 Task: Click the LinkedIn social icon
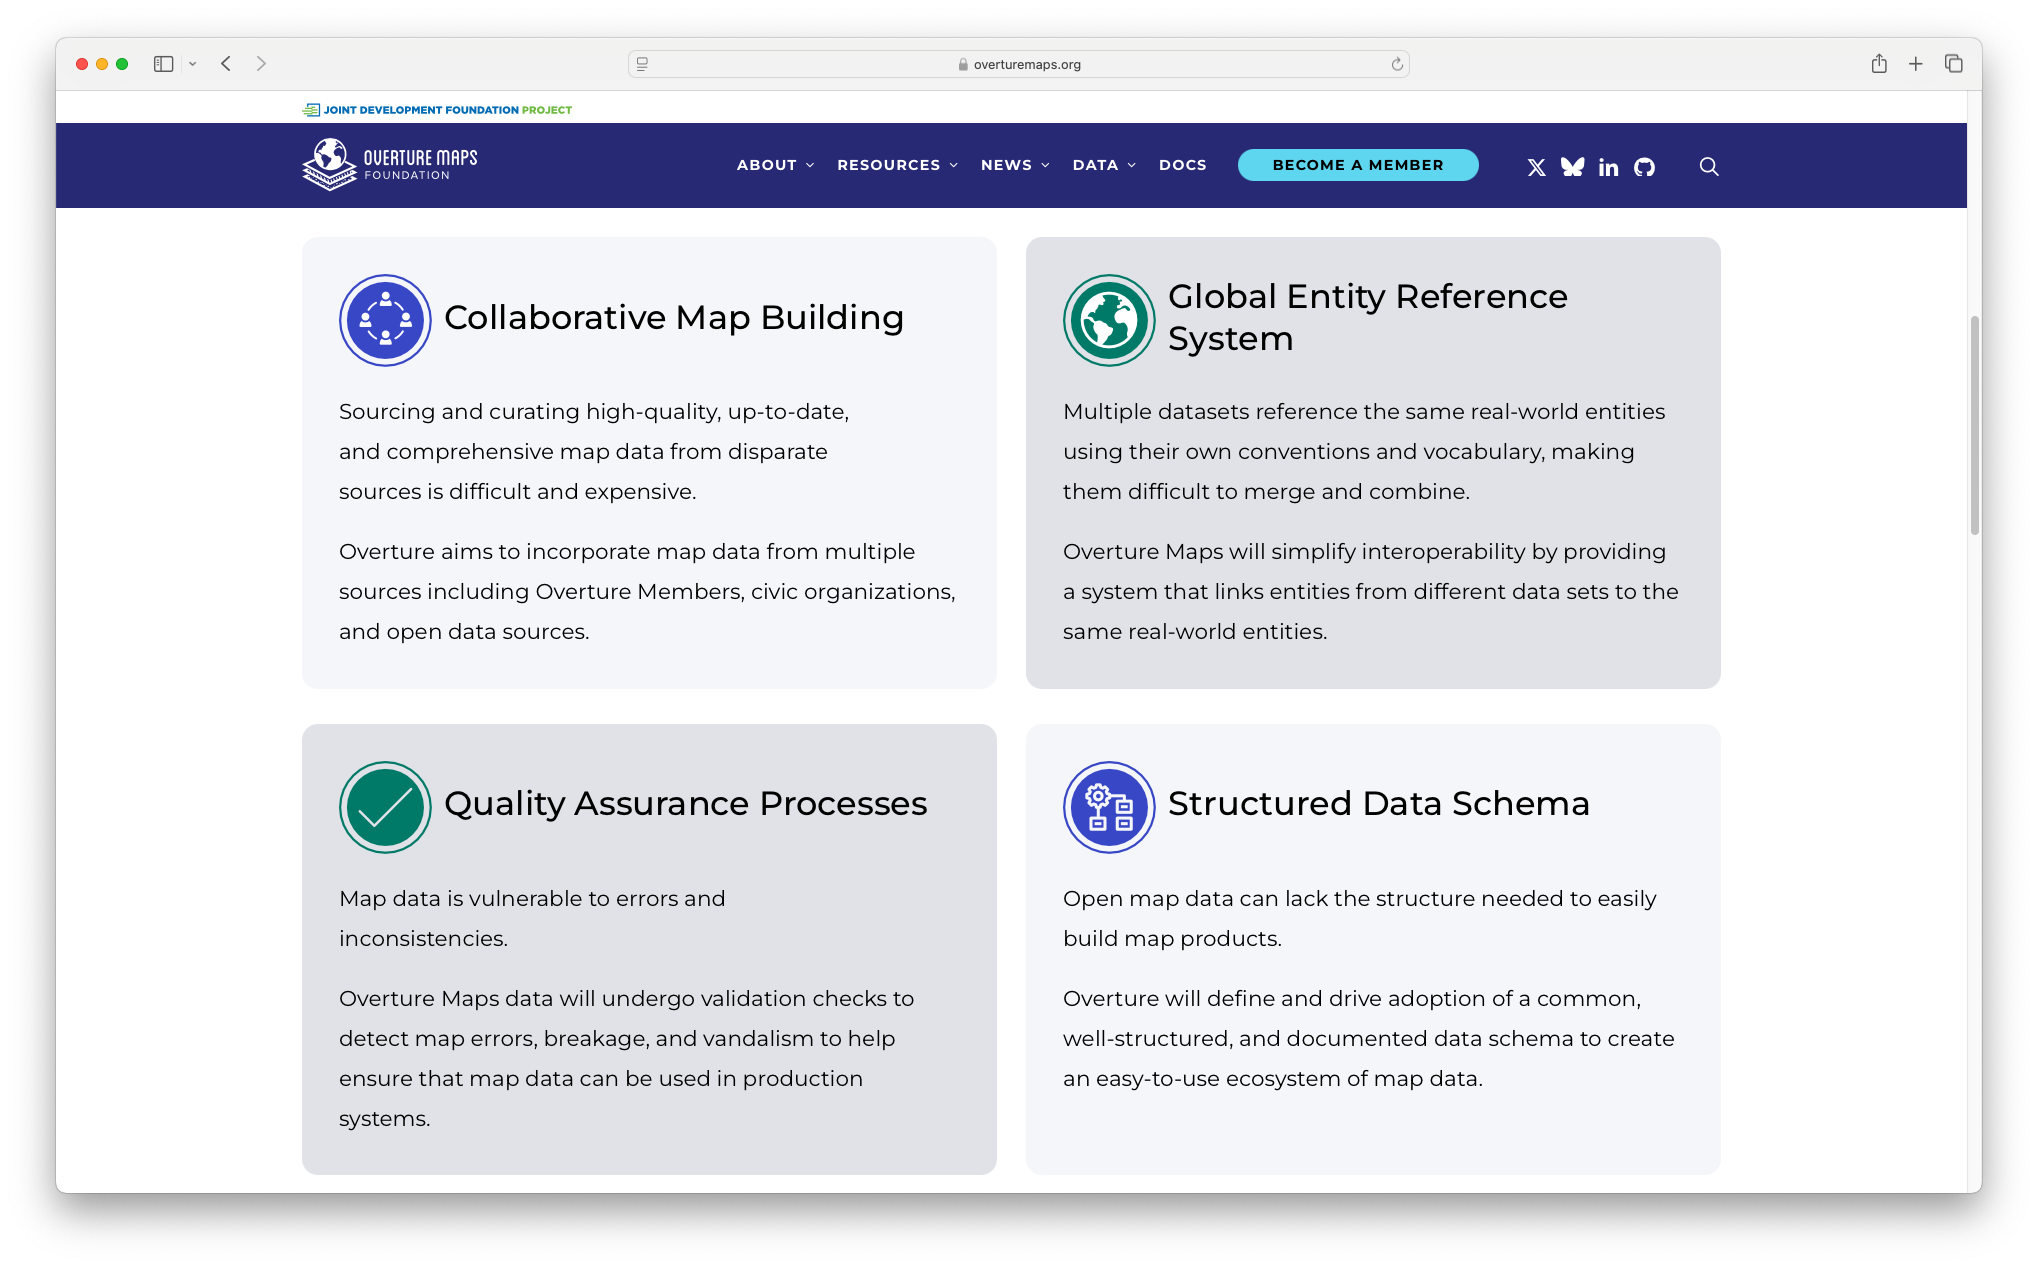coord(1608,166)
